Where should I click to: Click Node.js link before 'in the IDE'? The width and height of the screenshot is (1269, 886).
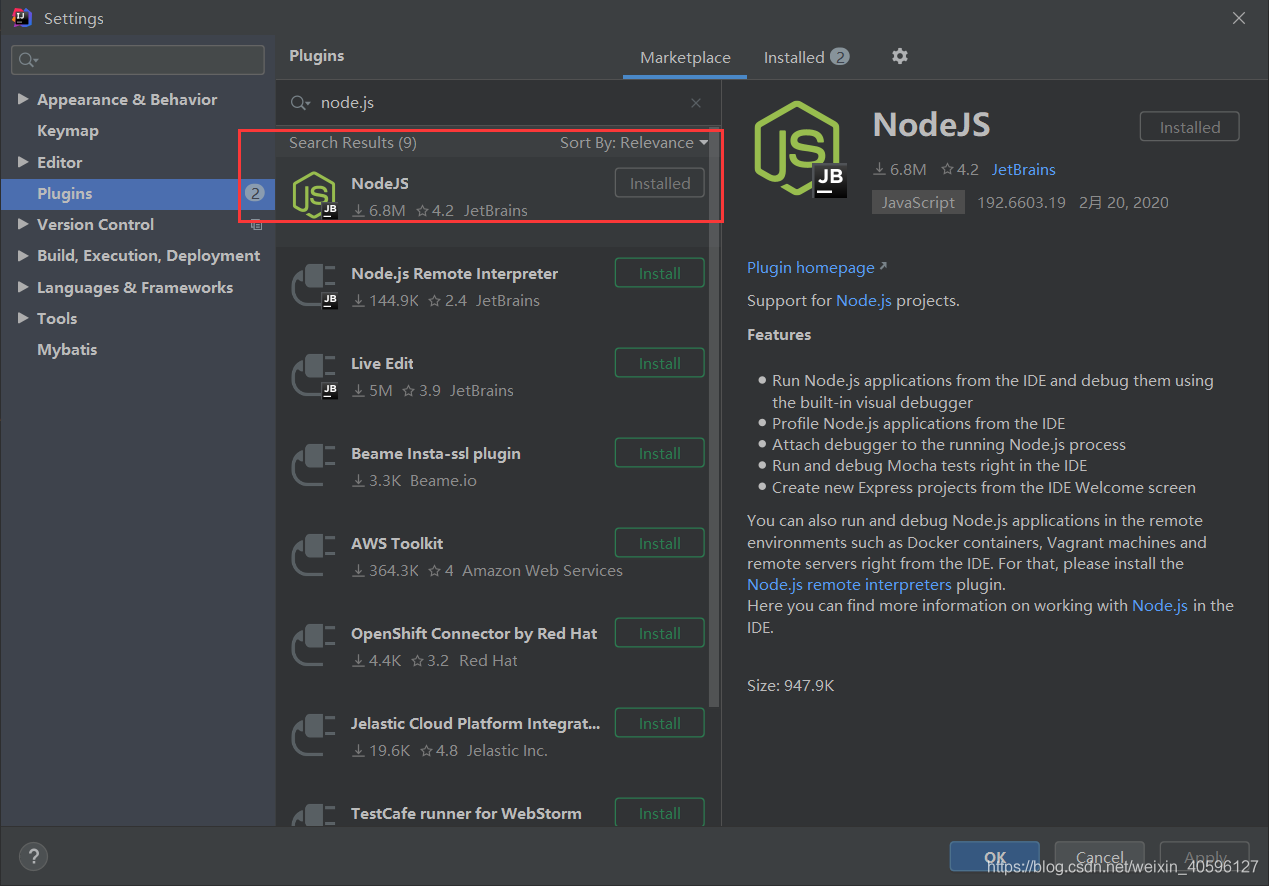pos(1160,606)
